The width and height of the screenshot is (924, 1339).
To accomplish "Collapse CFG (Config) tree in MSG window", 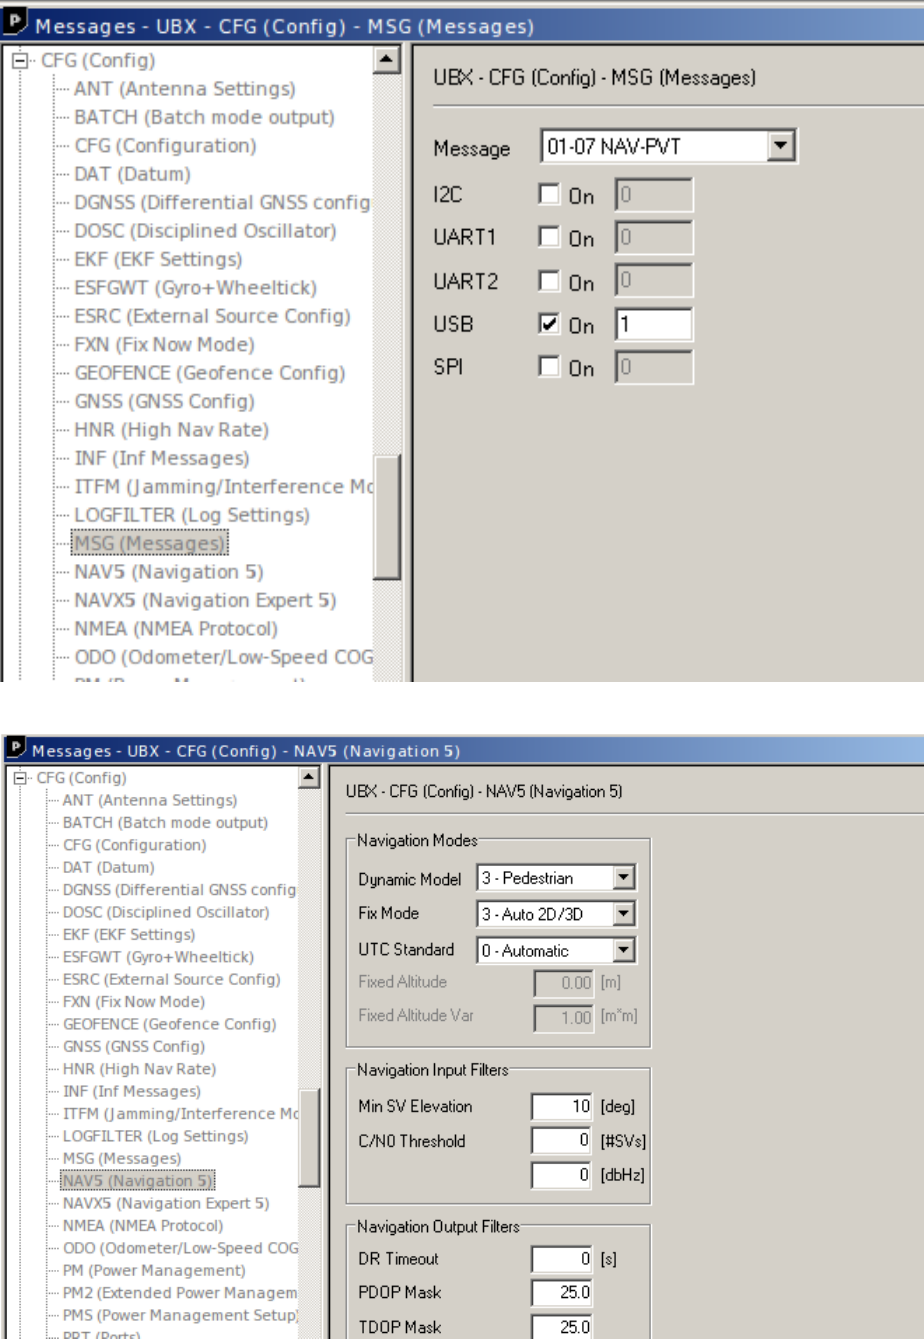I will point(20,61).
